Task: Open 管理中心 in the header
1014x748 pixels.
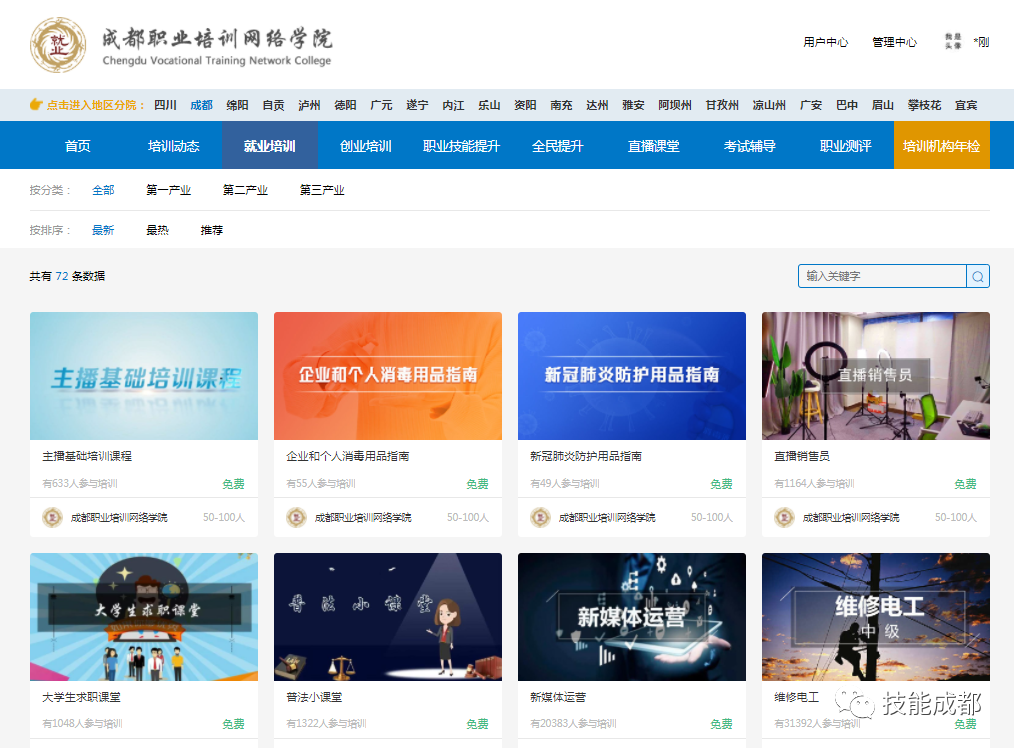Action: 894,42
